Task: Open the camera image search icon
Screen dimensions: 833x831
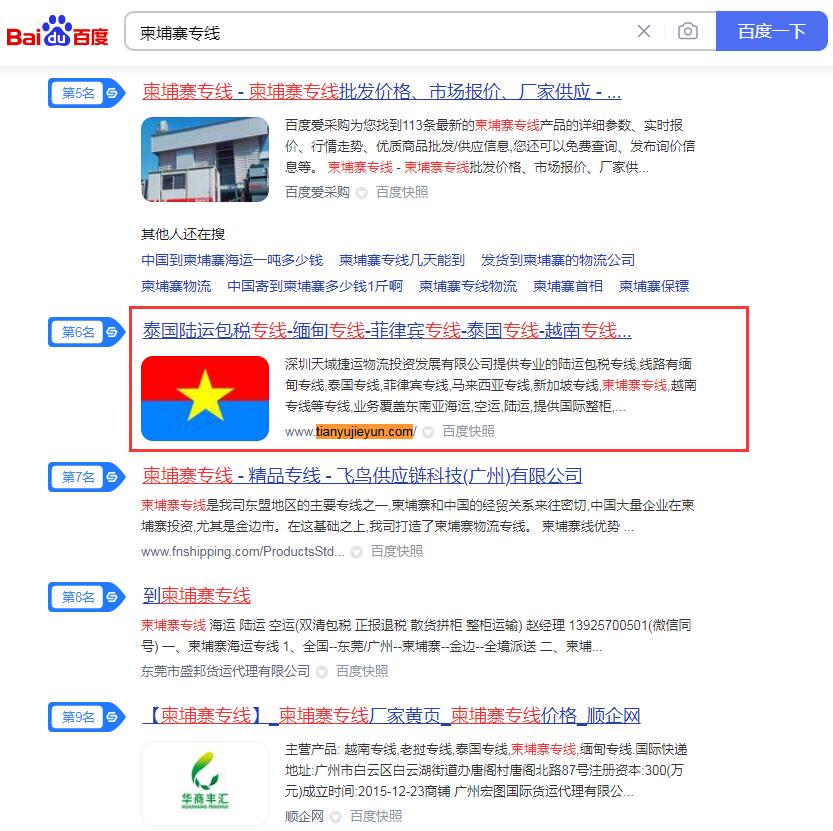Action: pos(688,31)
